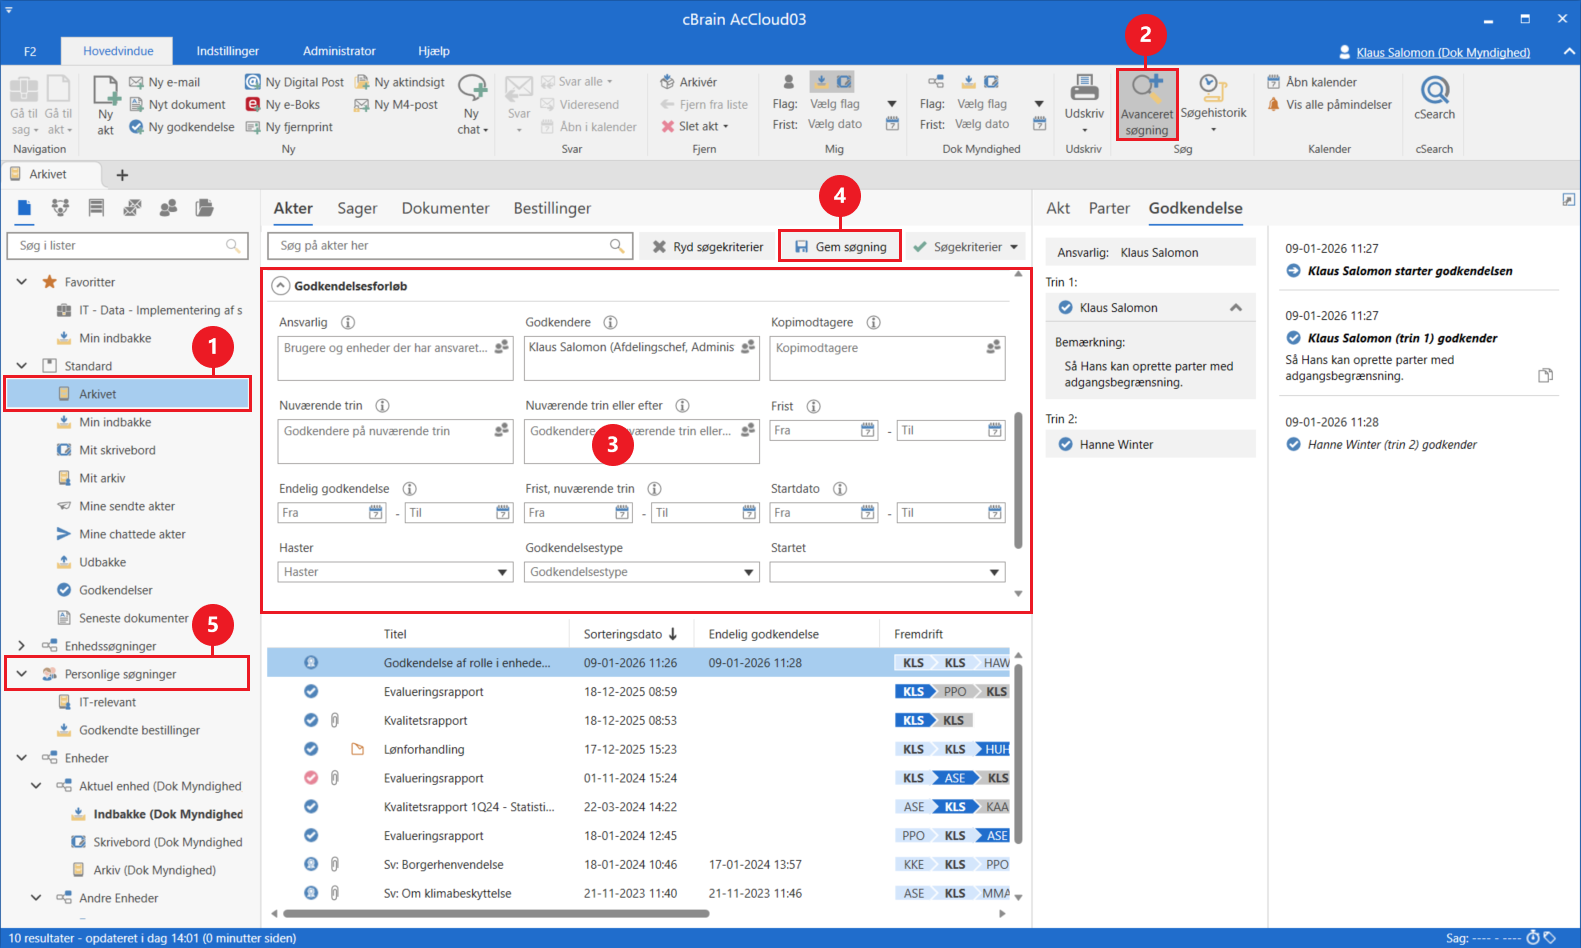The width and height of the screenshot is (1581, 948).
Task: Open a new tab with the plus button
Action: coord(122,175)
